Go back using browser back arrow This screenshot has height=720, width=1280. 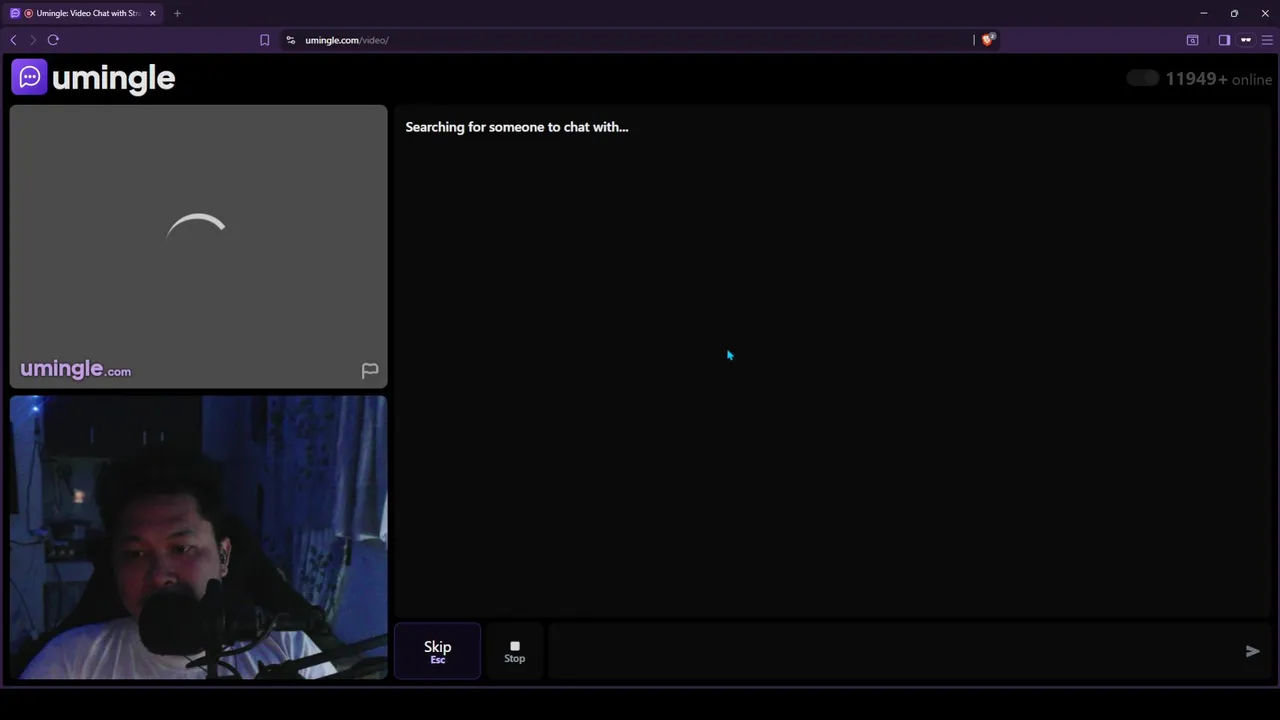pos(13,40)
